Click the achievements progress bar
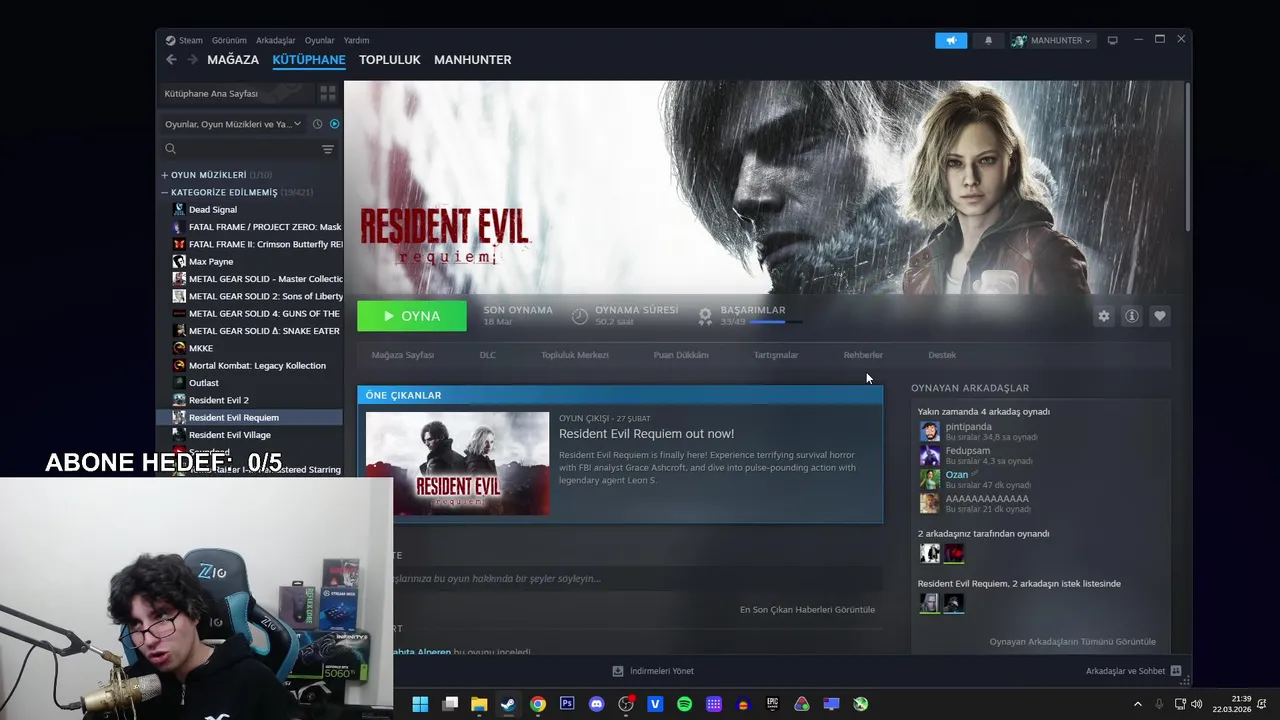This screenshot has width=1280, height=720. coord(775,322)
